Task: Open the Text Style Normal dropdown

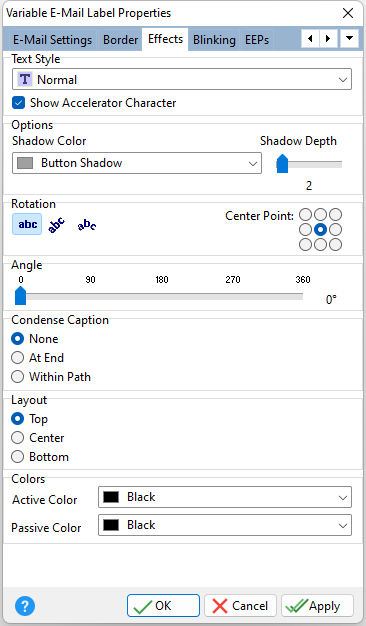Action: (x=182, y=79)
